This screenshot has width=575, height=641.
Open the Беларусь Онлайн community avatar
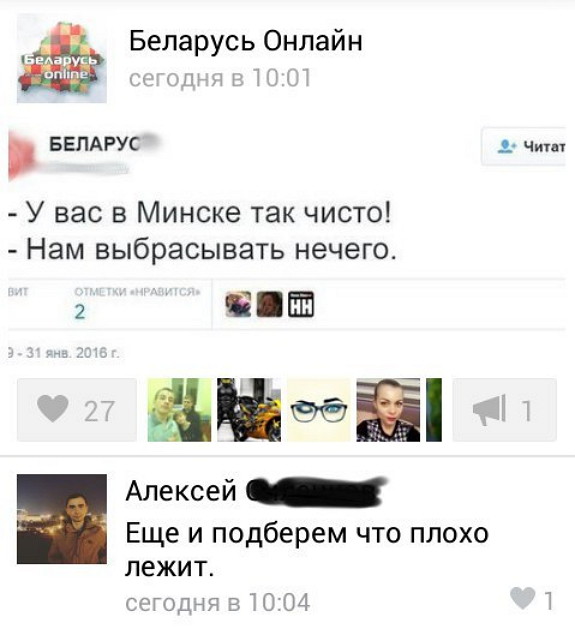coord(62,58)
